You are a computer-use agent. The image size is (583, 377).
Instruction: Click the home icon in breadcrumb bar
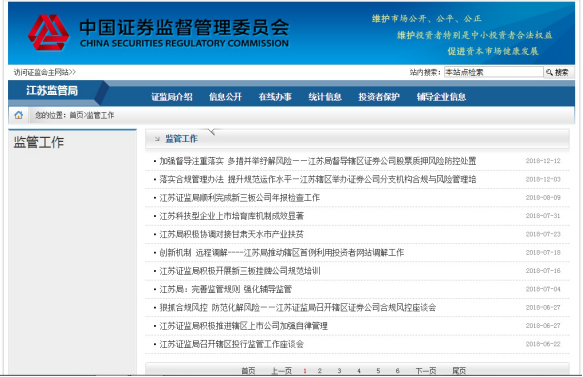click(19, 115)
